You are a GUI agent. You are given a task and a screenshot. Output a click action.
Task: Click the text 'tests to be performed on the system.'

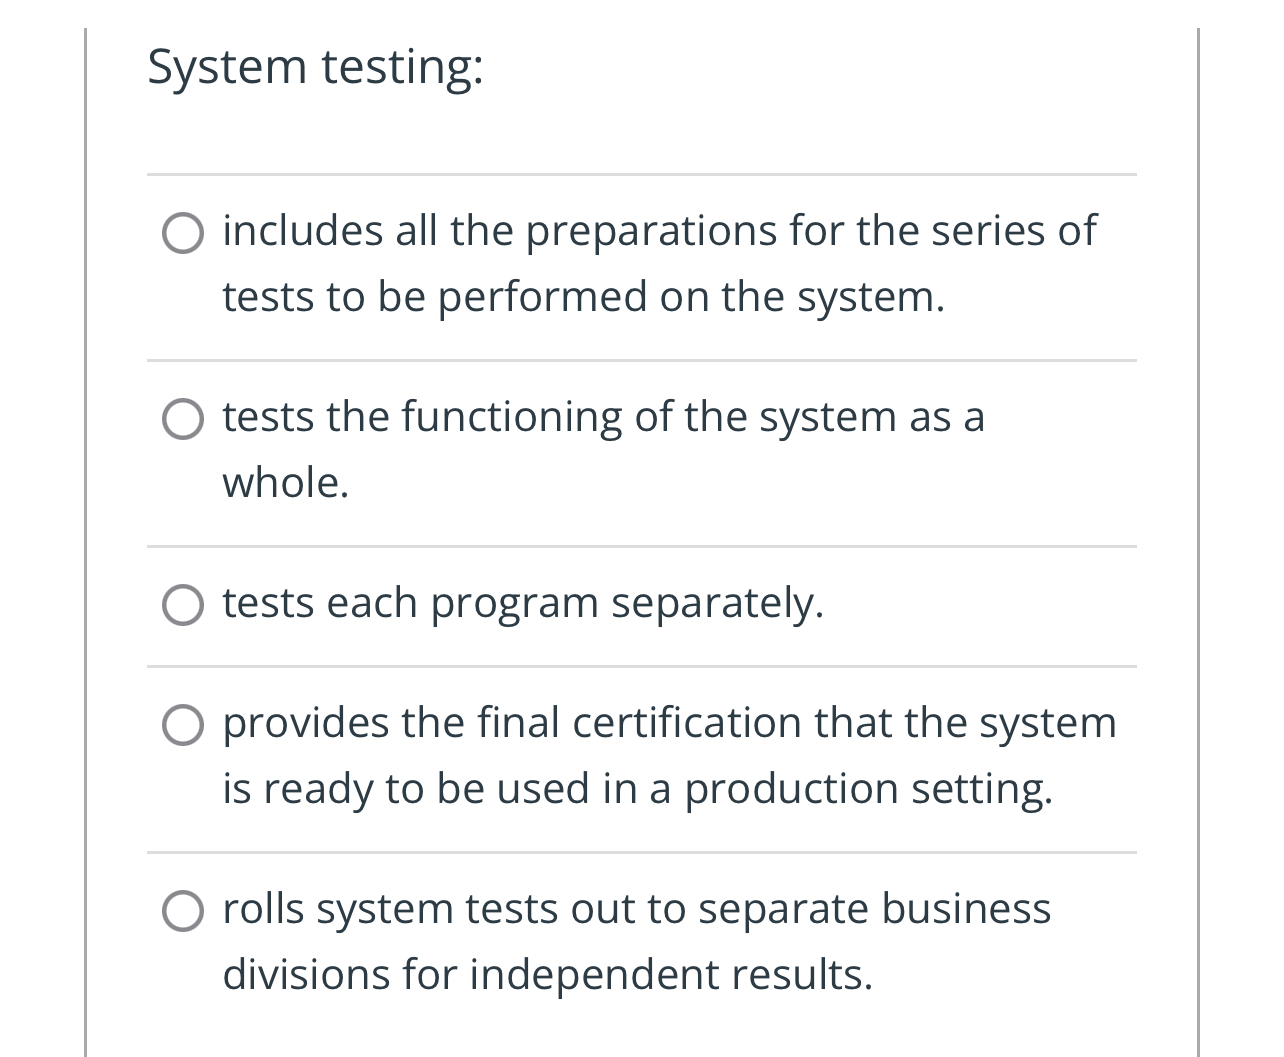583,297
